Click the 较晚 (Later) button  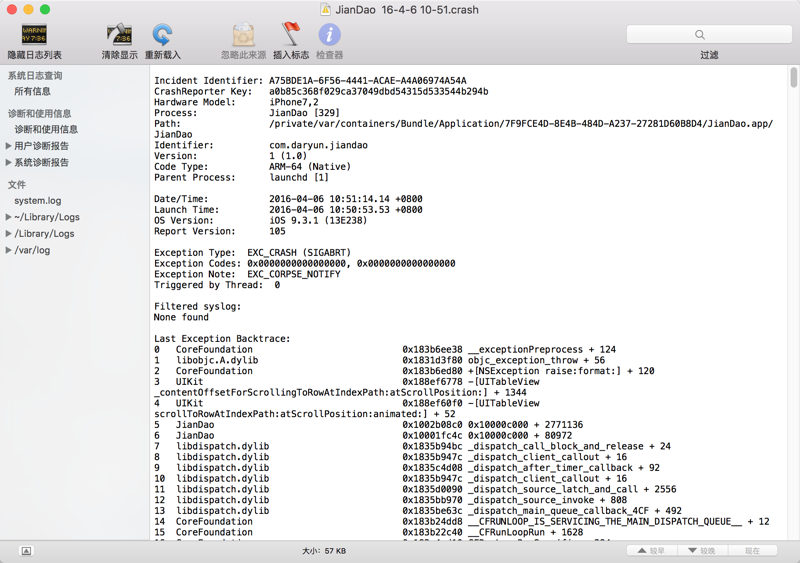coord(703,551)
